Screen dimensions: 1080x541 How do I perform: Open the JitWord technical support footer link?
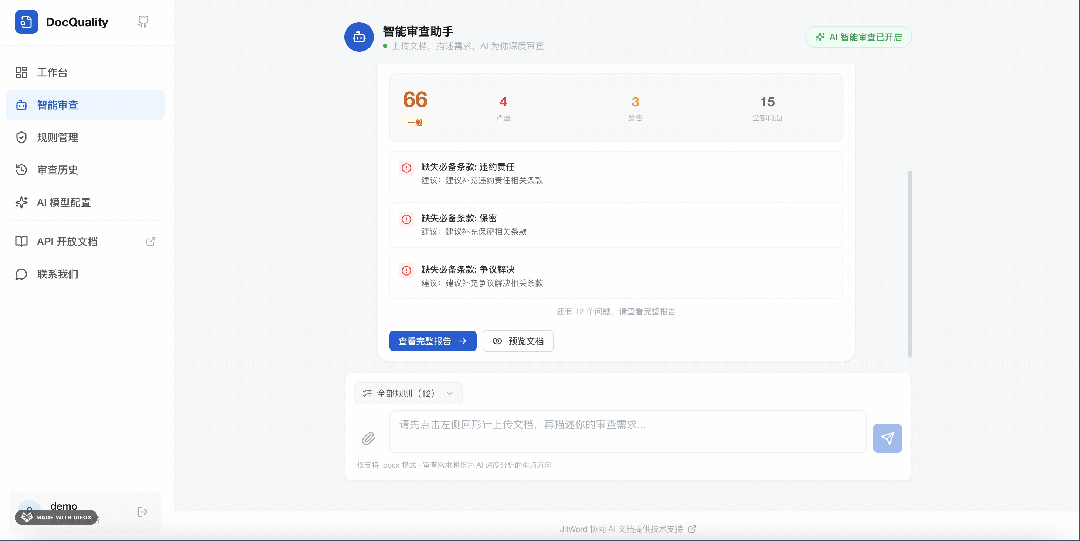coord(627,529)
